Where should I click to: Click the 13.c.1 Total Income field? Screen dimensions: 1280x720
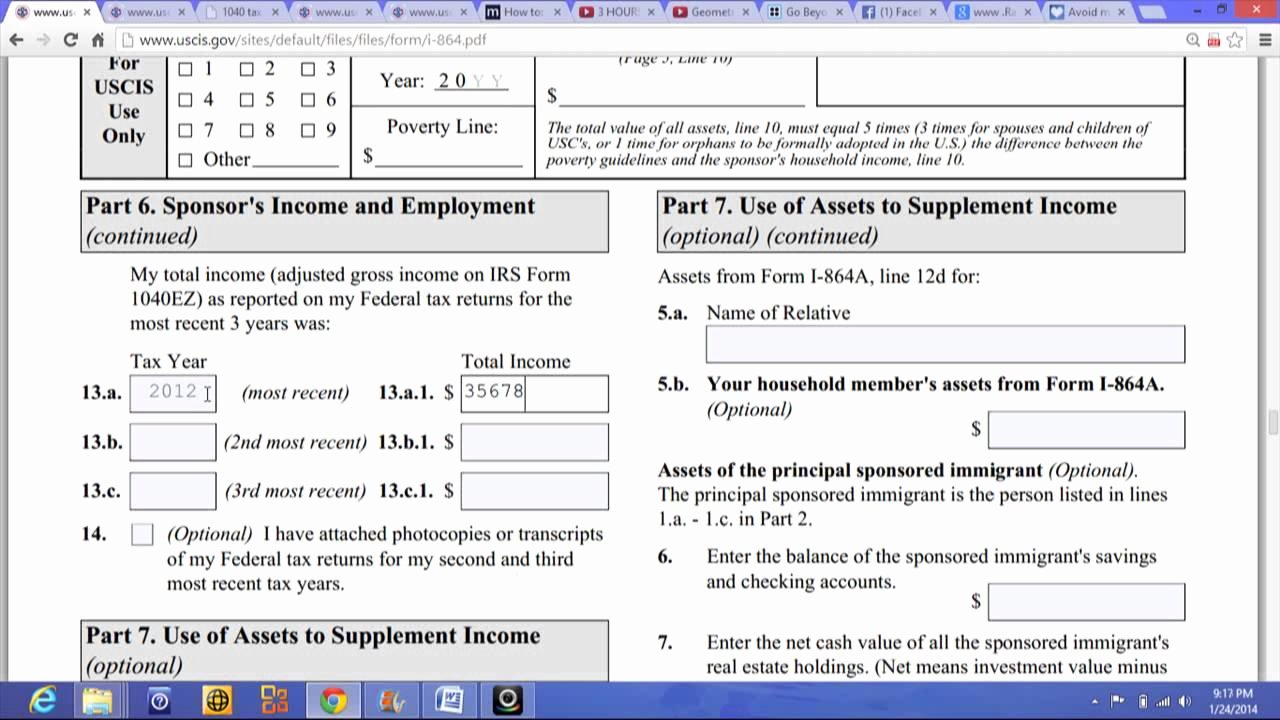[534, 491]
